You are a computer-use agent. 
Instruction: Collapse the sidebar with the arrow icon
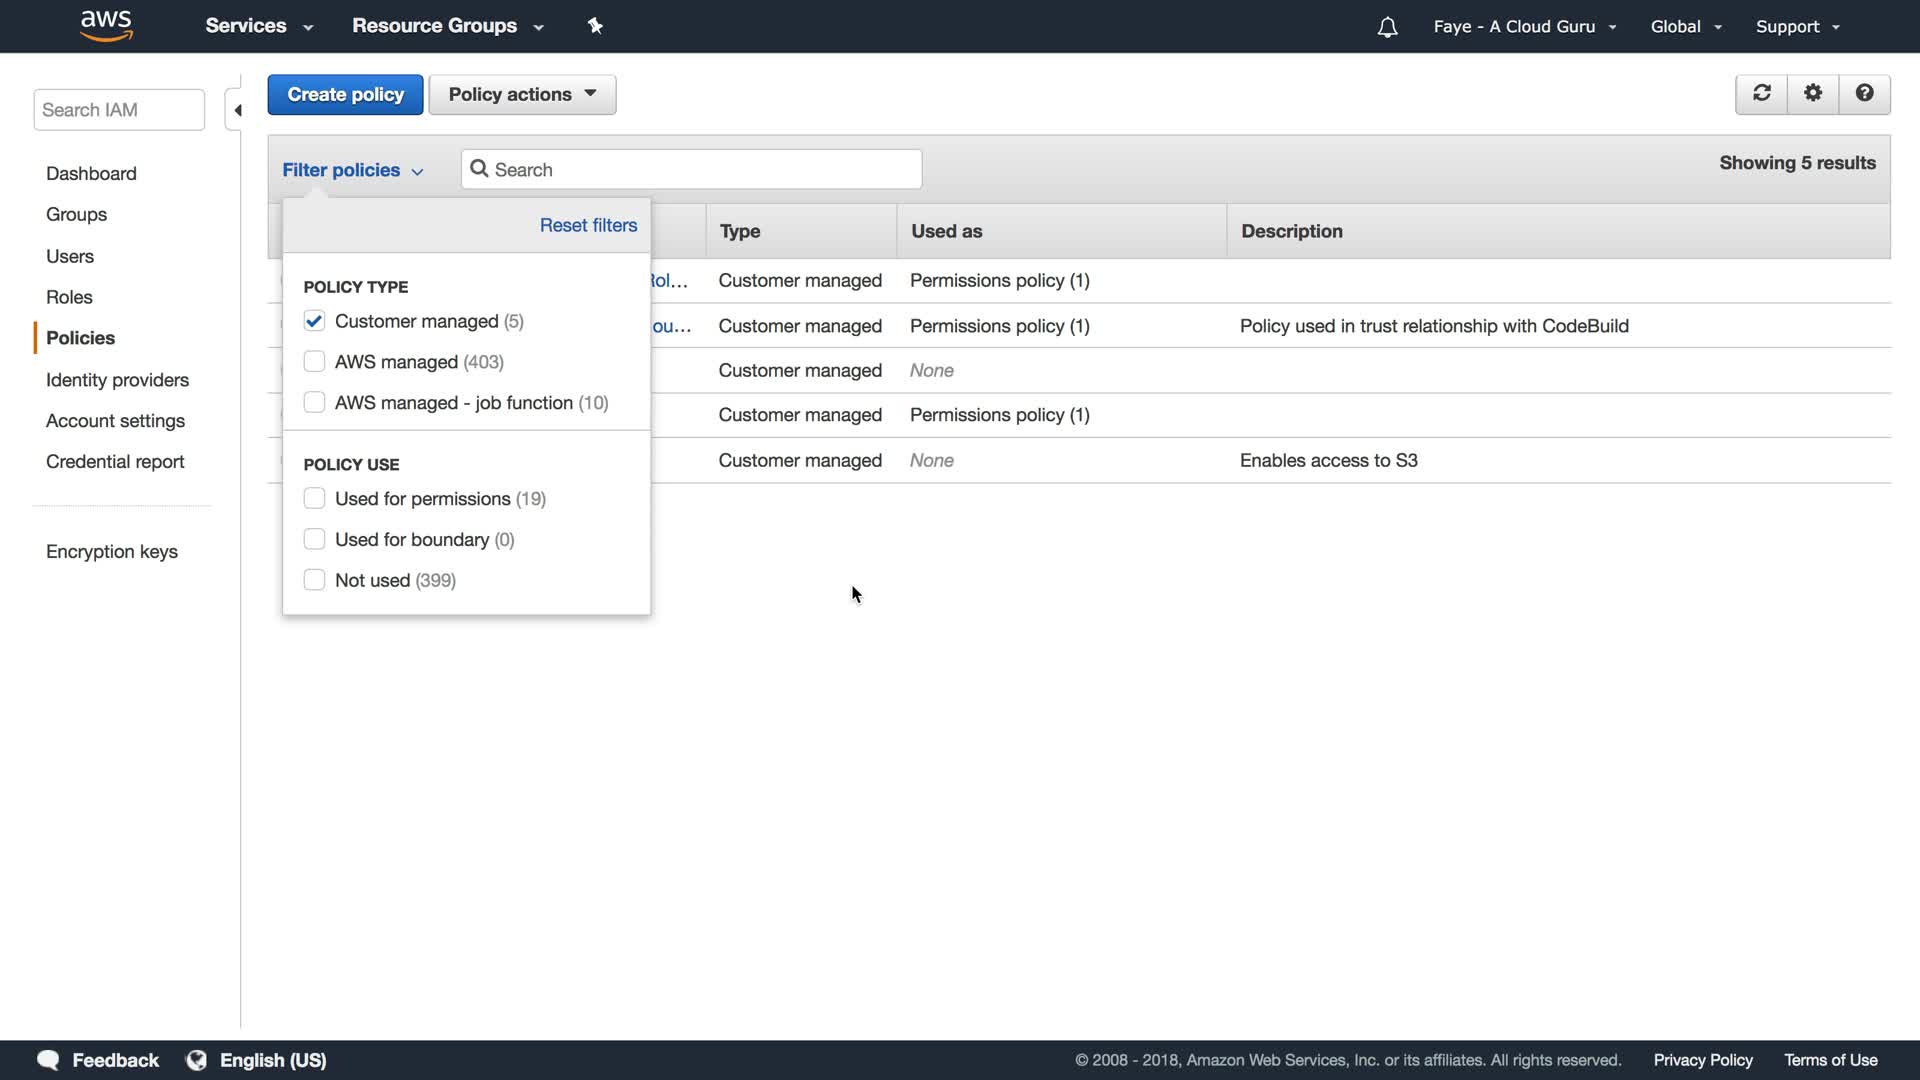pyautogui.click(x=237, y=110)
